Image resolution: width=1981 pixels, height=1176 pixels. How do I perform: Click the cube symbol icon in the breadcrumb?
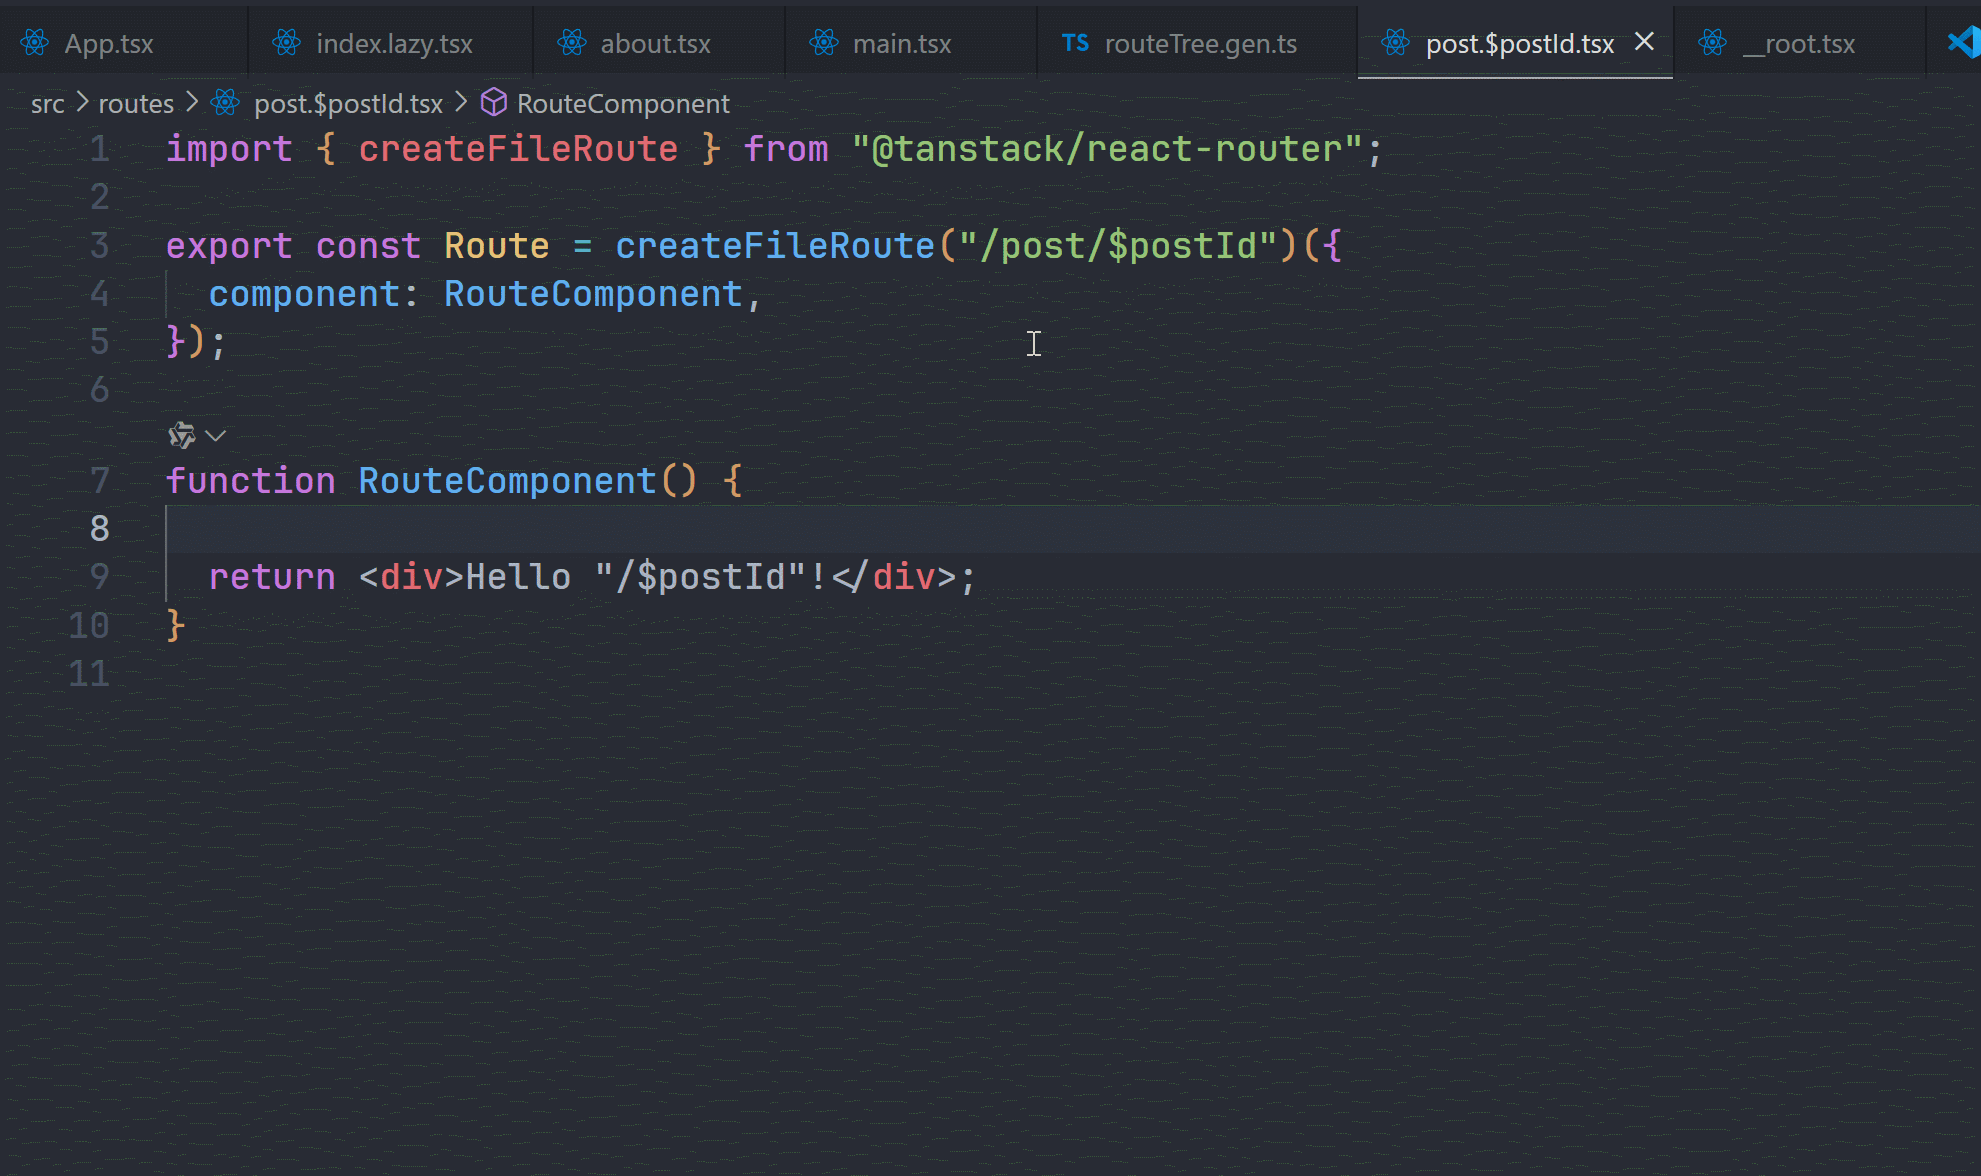click(494, 102)
